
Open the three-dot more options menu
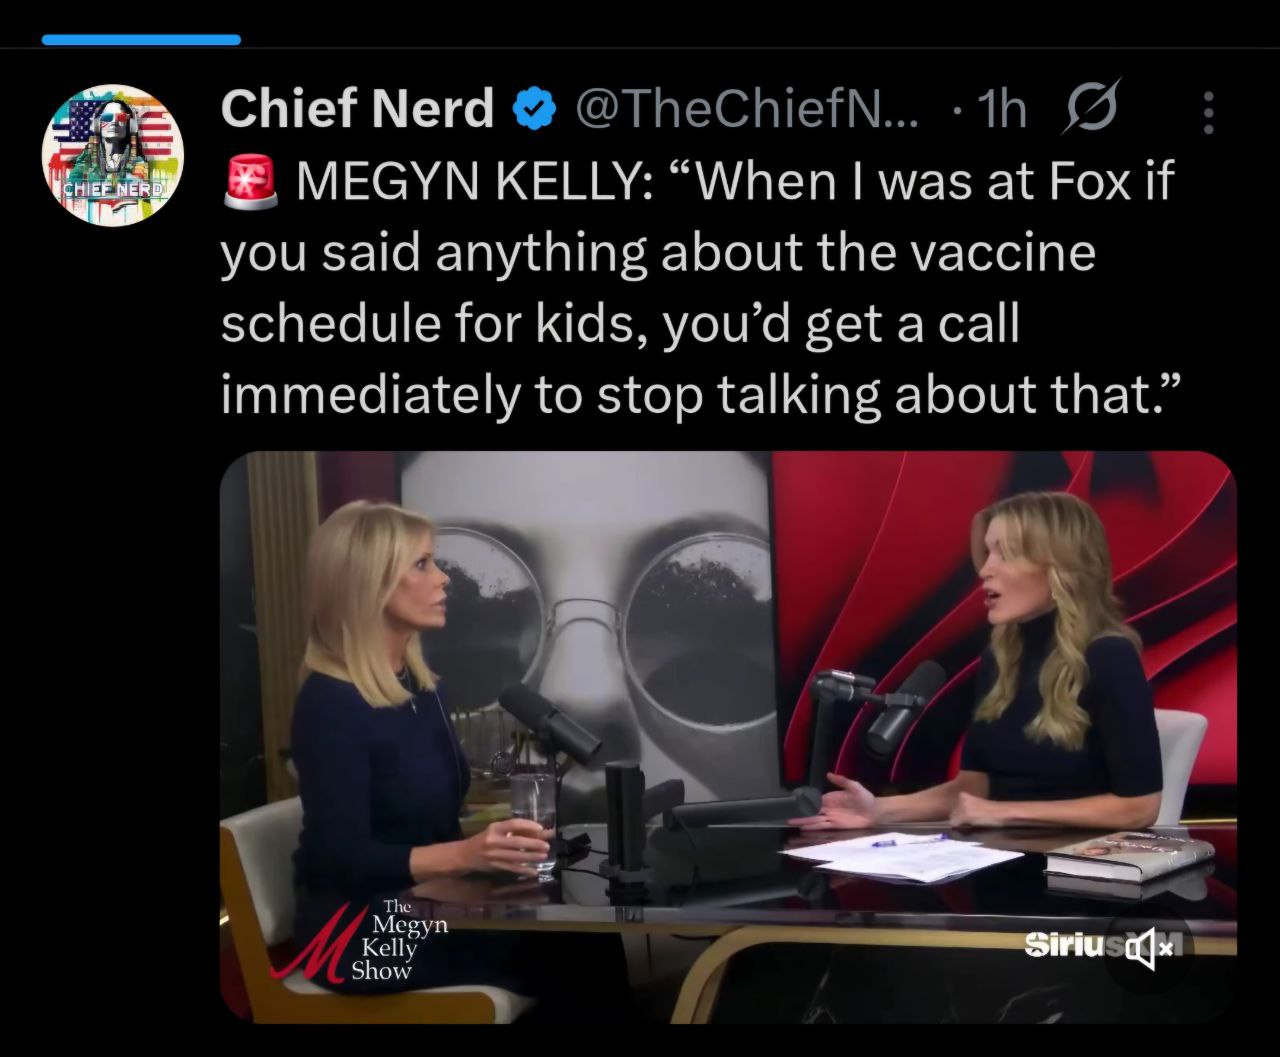tap(1208, 113)
